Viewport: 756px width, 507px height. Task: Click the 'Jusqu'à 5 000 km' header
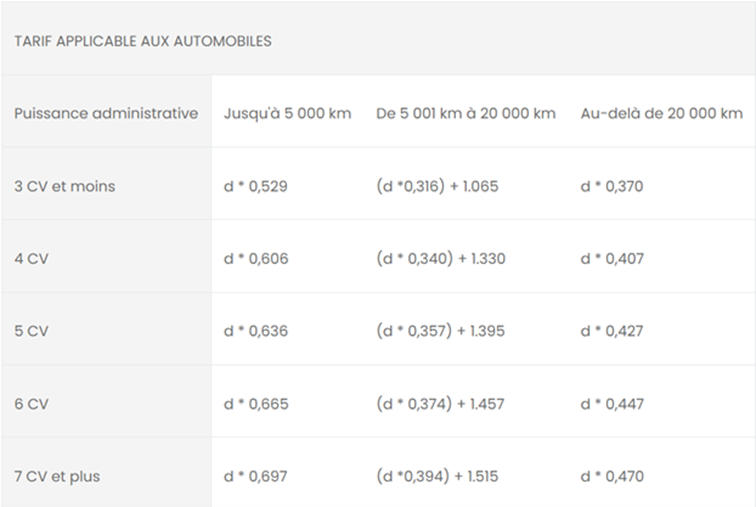287,114
